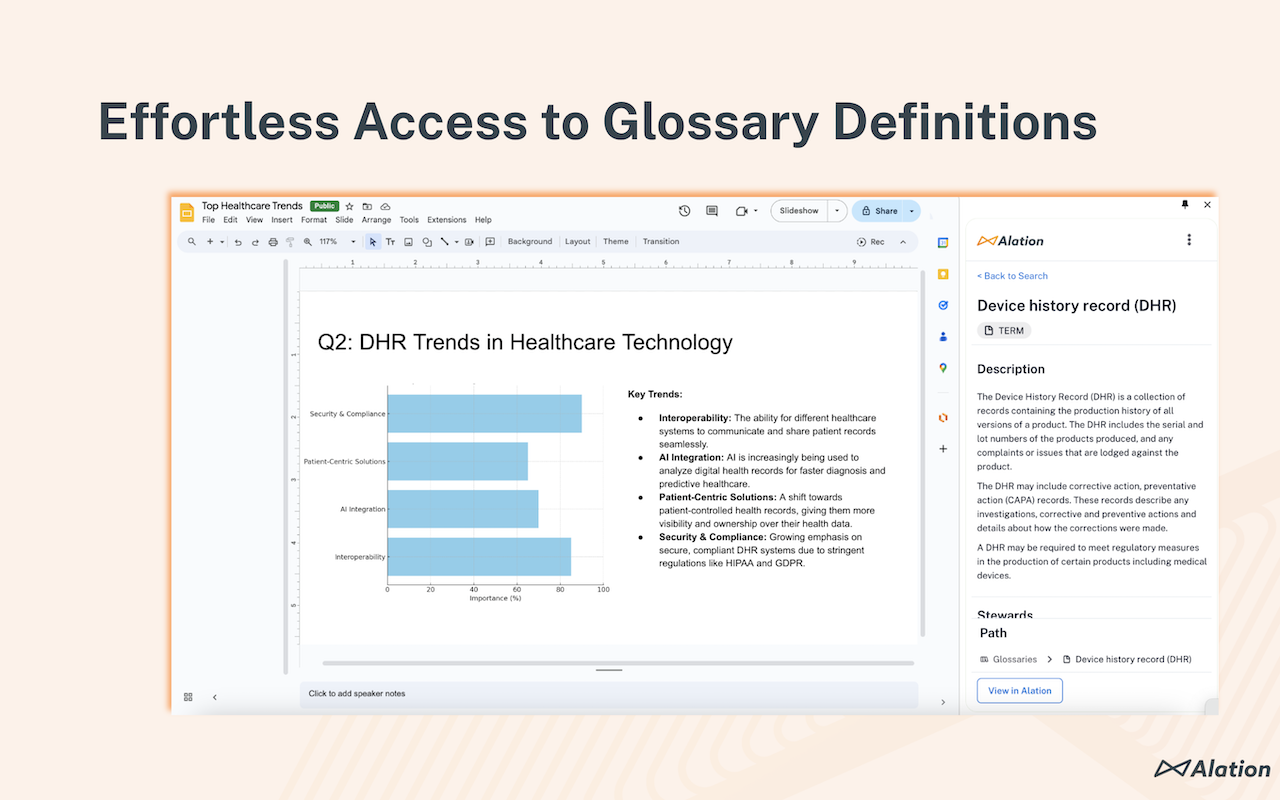Click the speaker notes field
This screenshot has width=1280, height=800.
tap(608, 694)
